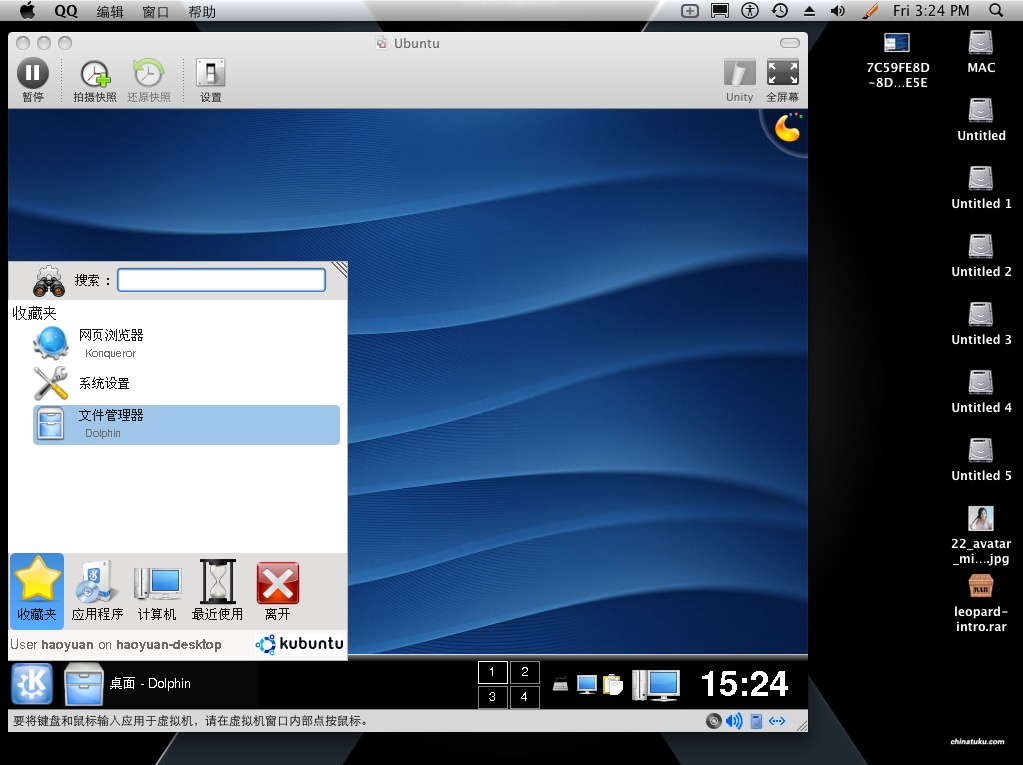This screenshot has height=765, width=1023.
Task: Click the sound device status icon
Action: pyautogui.click(x=734, y=721)
